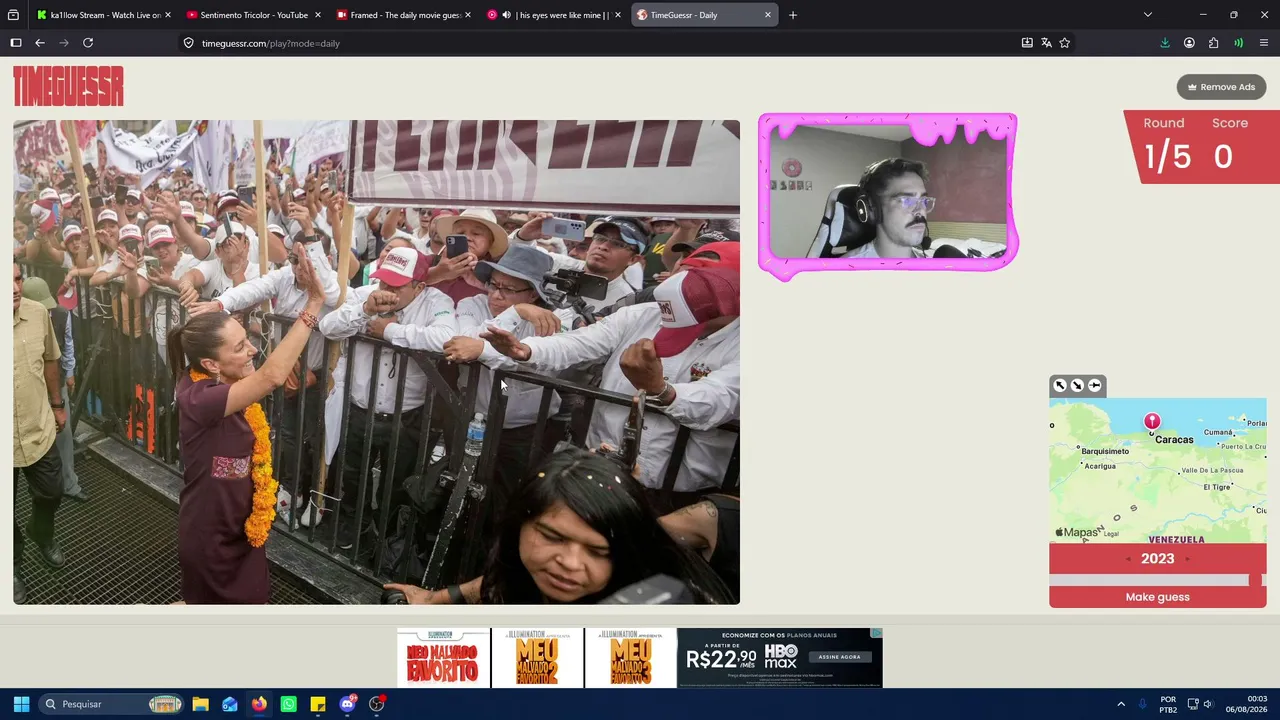Click the round photo in the game
Screen dimensions: 1280x720
376,362
